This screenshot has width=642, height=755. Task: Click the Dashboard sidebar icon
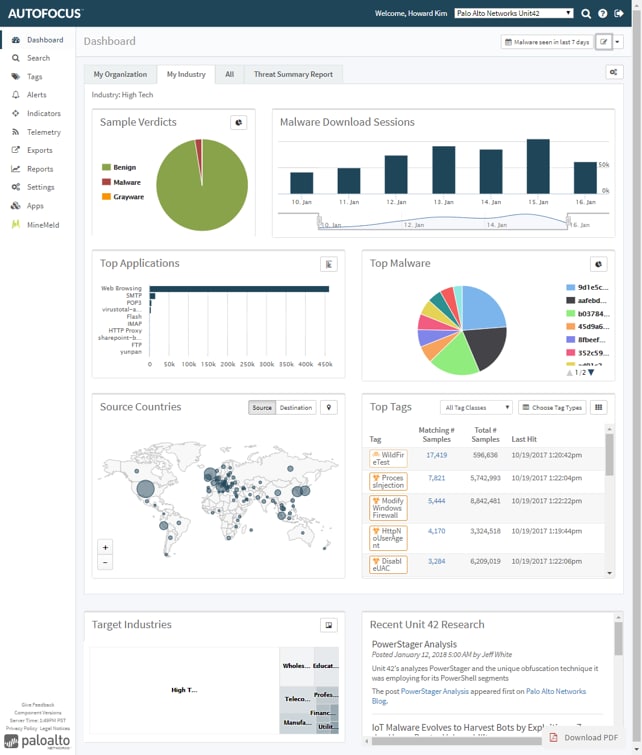pyautogui.click(x=16, y=40)
